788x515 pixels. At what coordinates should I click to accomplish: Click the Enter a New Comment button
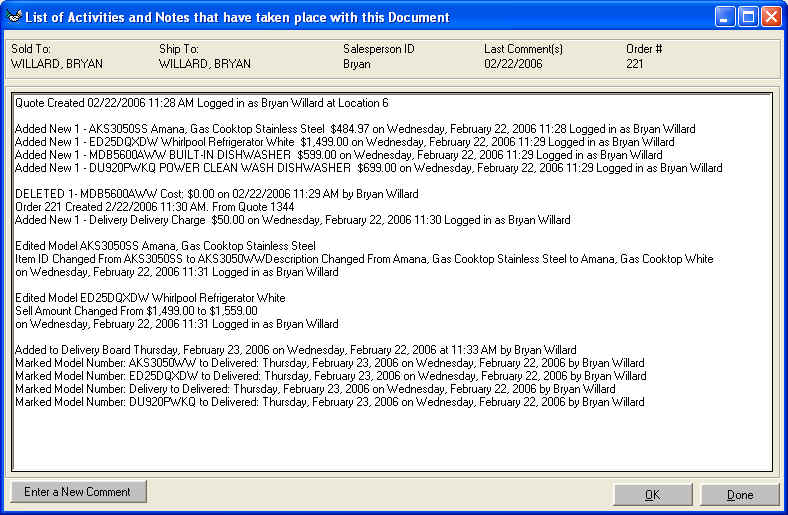[79, 492]
